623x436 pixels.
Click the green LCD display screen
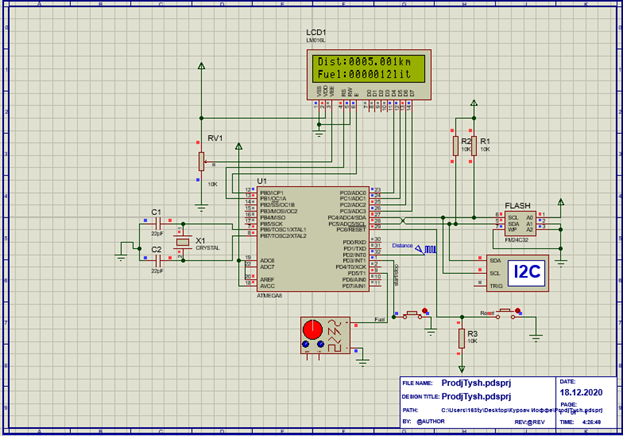[x=368, y=68]
